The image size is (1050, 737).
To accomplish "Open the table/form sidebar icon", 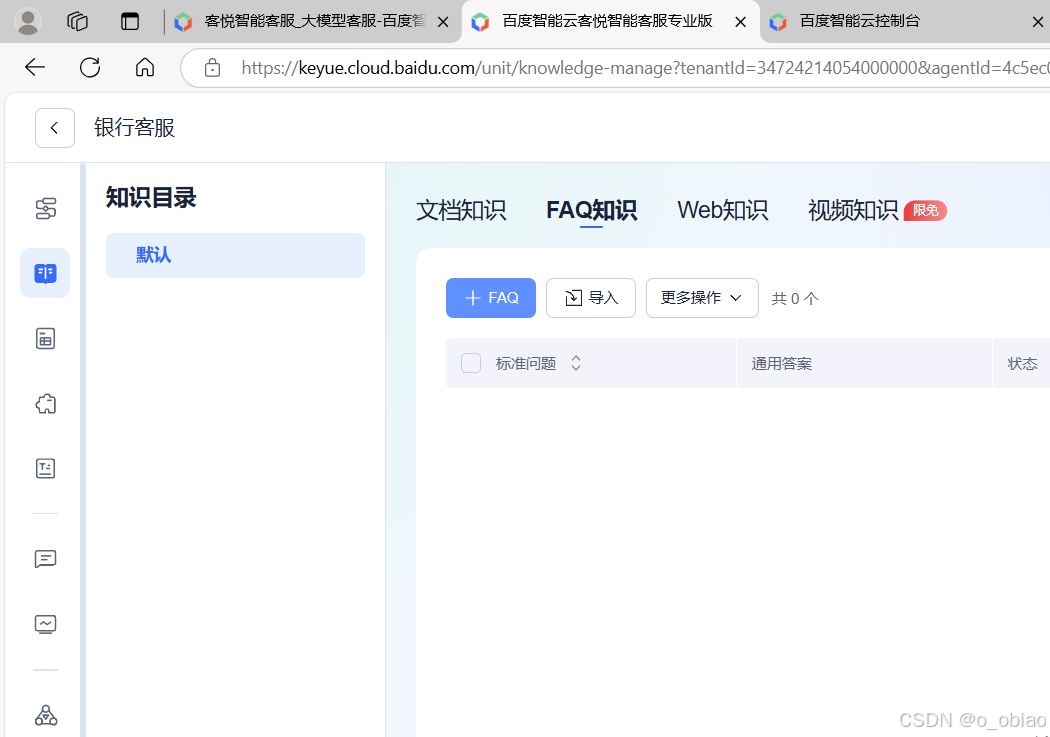I will click(x=46, y=339).
